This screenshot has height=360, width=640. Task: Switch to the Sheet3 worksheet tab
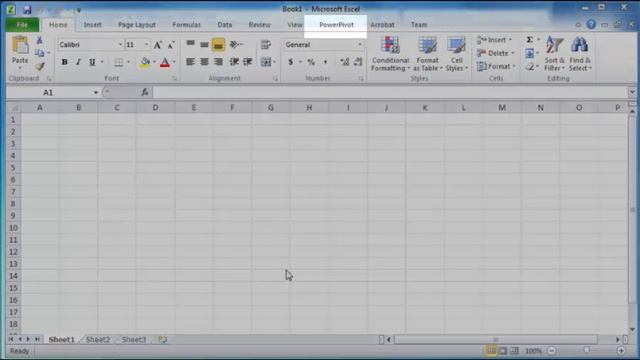[x=134, y=340]
